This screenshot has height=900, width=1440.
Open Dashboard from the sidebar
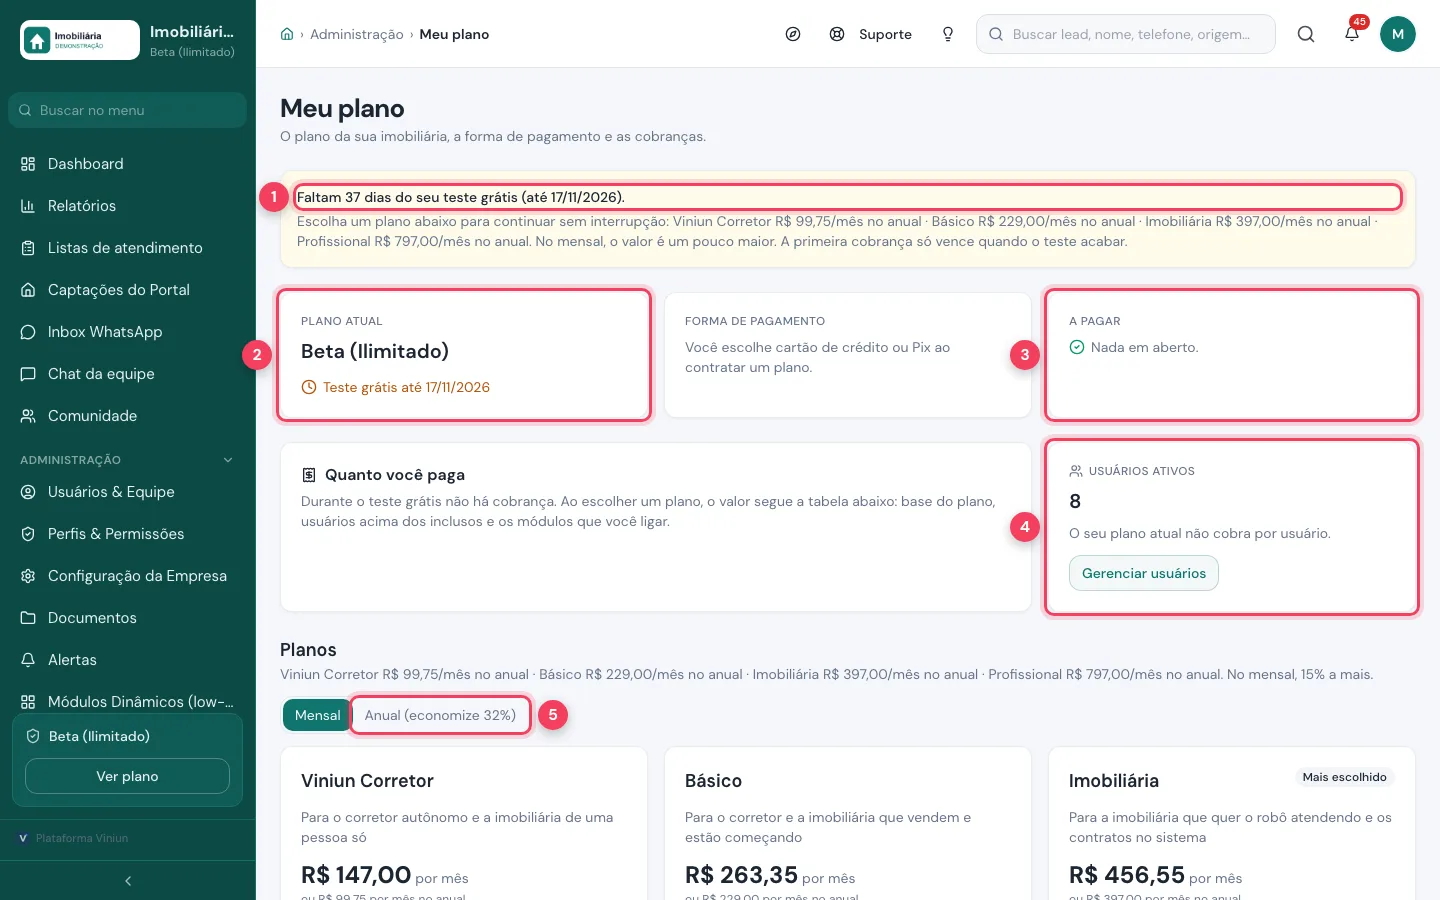coord(128,164)
